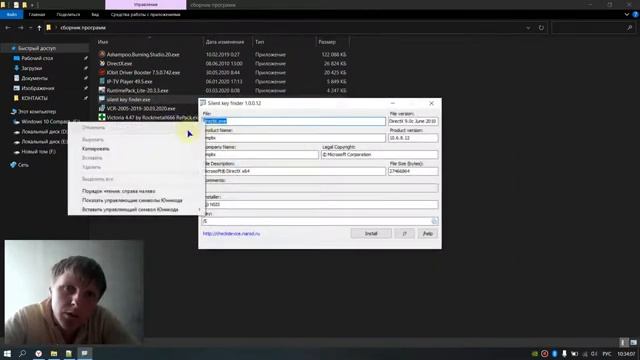Open the recent locations dropdown arrow
Image resolution: width=640 pixels, height=360 pixels.
[30, 28]
